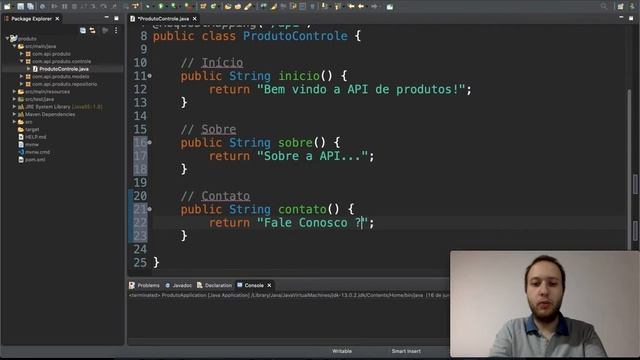Click the Resume debug toolbar icon

tap(54, 7)
